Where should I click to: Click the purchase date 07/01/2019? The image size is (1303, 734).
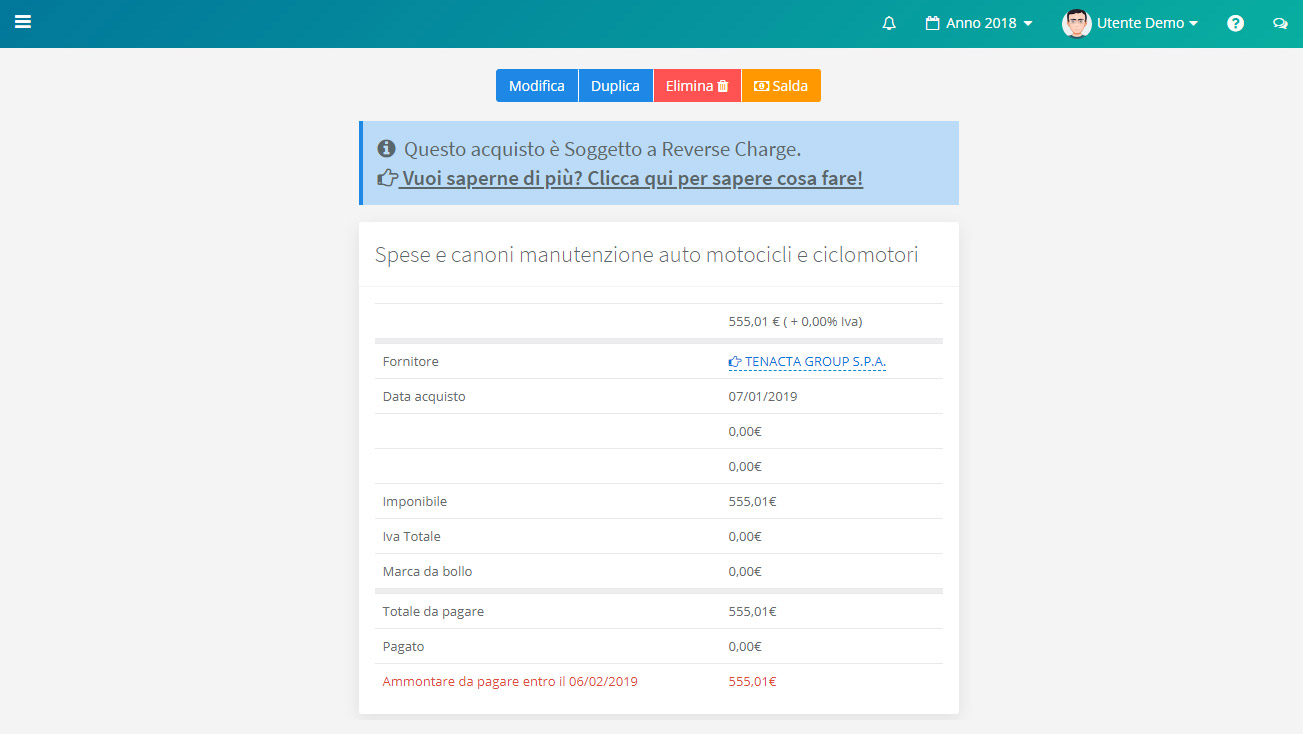click(762, 397)
